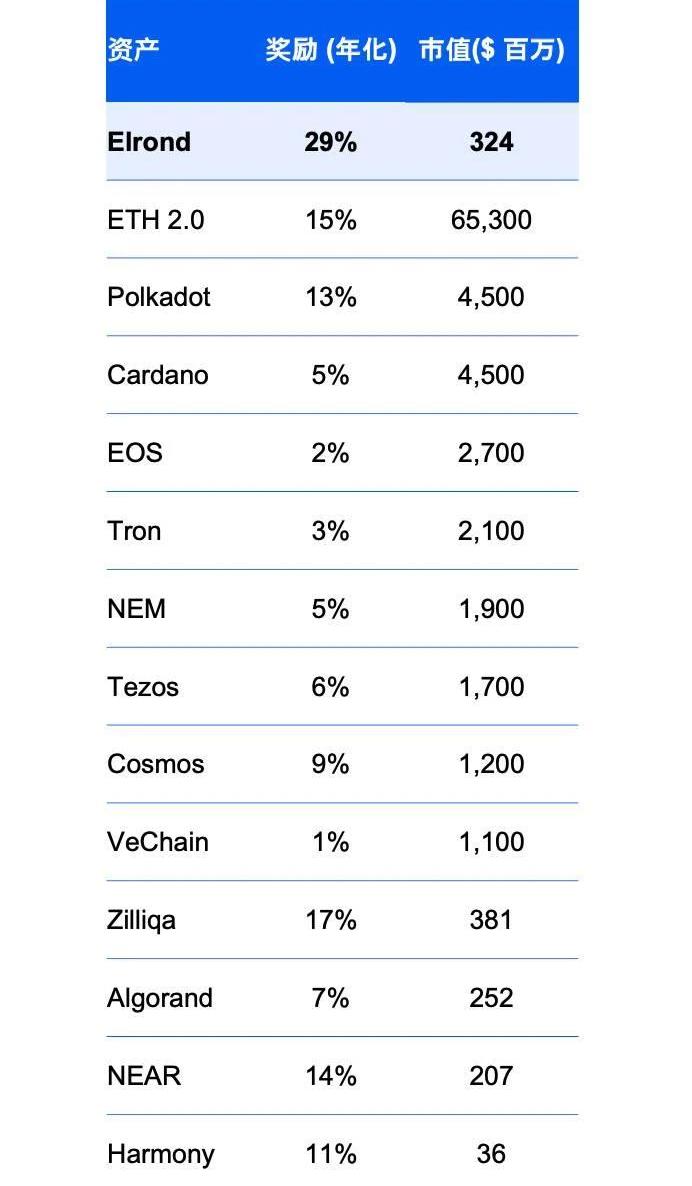Click the Polkadot asset name
The height and width of the screenshot is (1186, 692).
pyautogui.click(x=159, y=296)
